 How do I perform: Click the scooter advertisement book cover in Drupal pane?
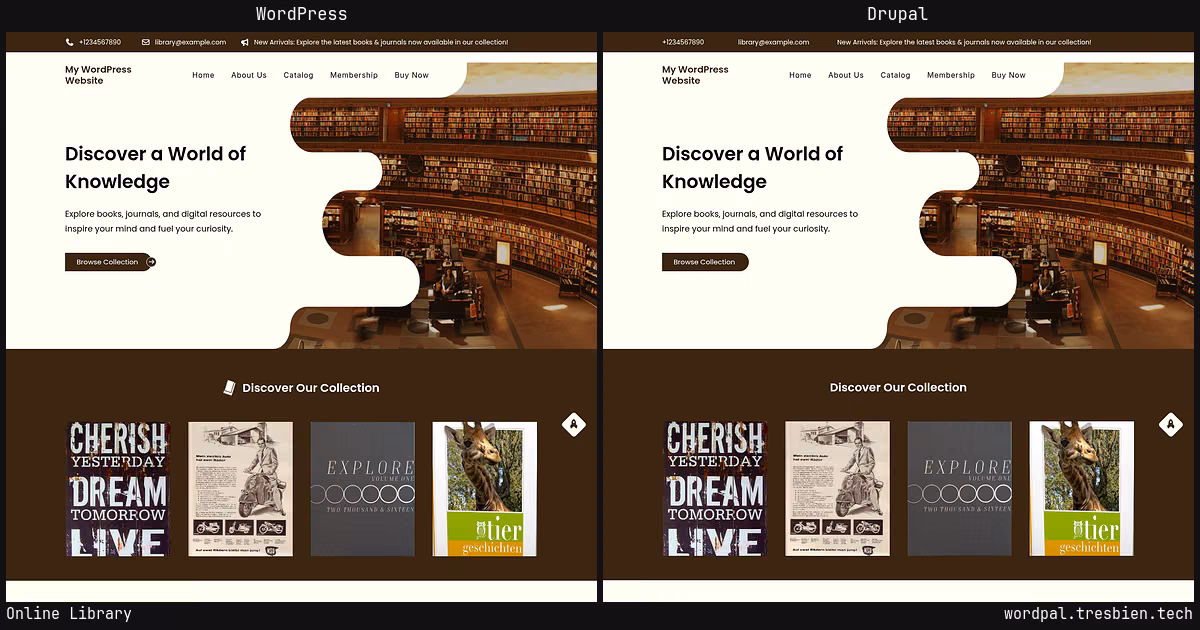[x=838, y=489]
